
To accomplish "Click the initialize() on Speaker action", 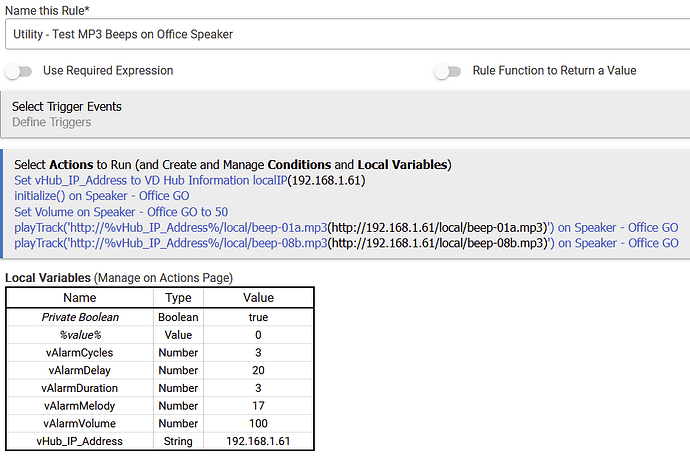I will coord(101,196).
